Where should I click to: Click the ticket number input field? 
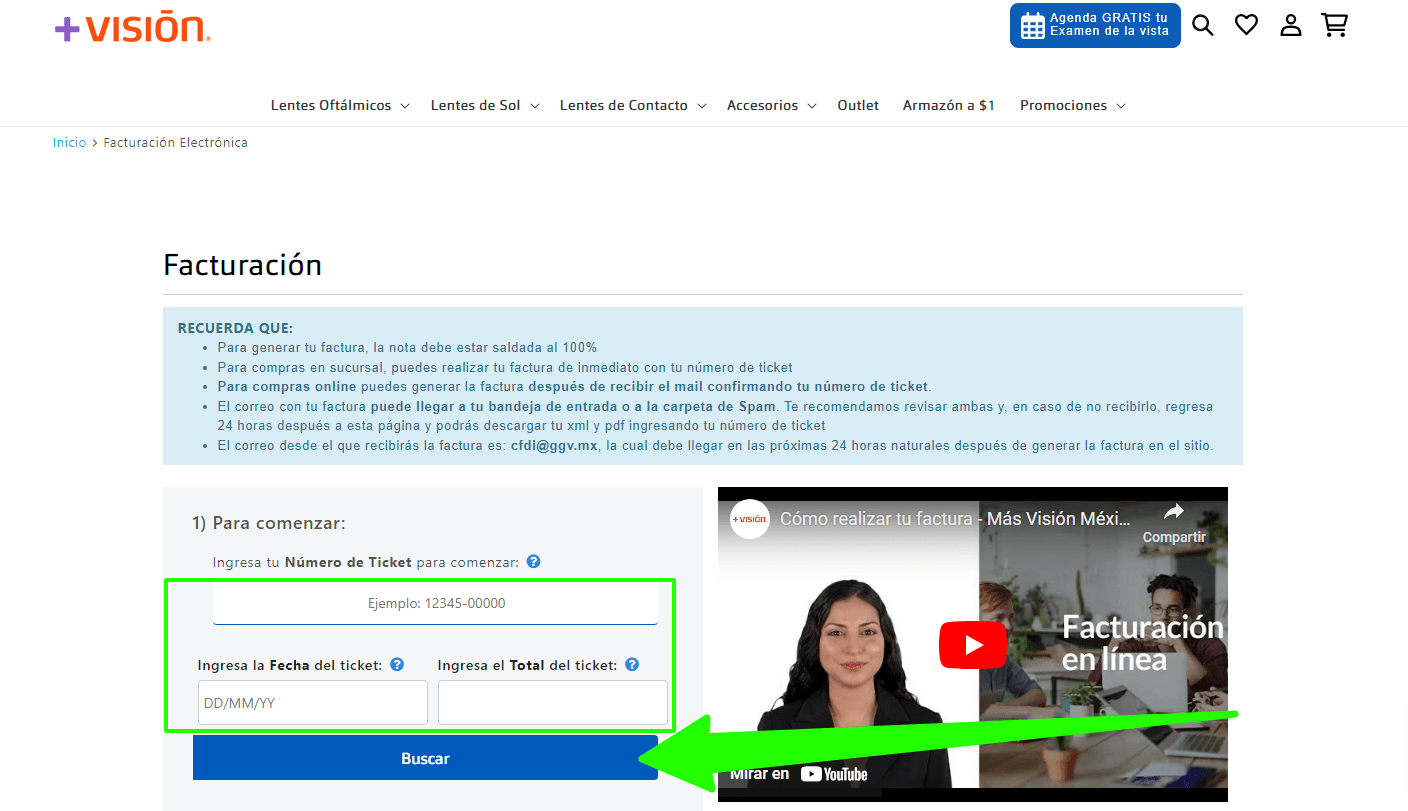[x=435, y=604]
